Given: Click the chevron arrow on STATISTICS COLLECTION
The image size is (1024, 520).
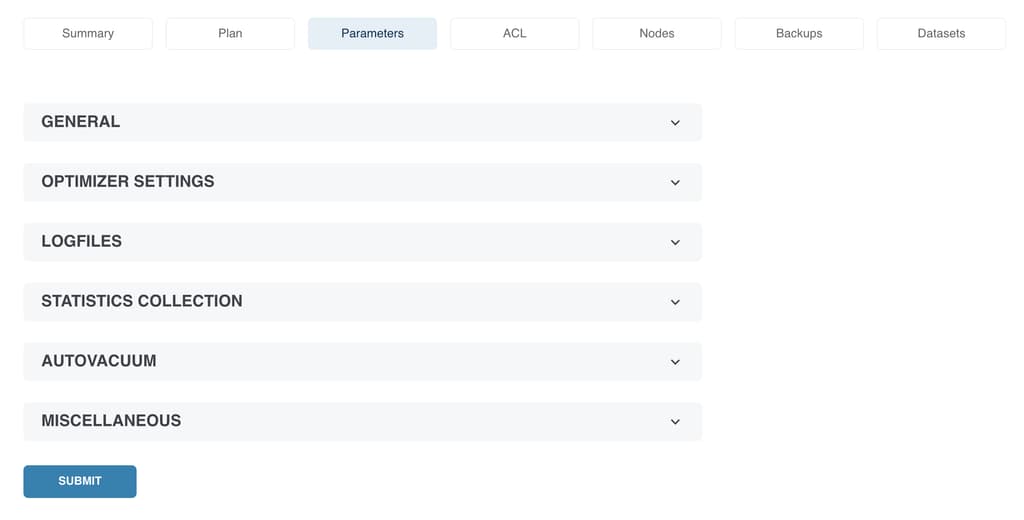Looking at the screenshot, I should click(675, 302).
